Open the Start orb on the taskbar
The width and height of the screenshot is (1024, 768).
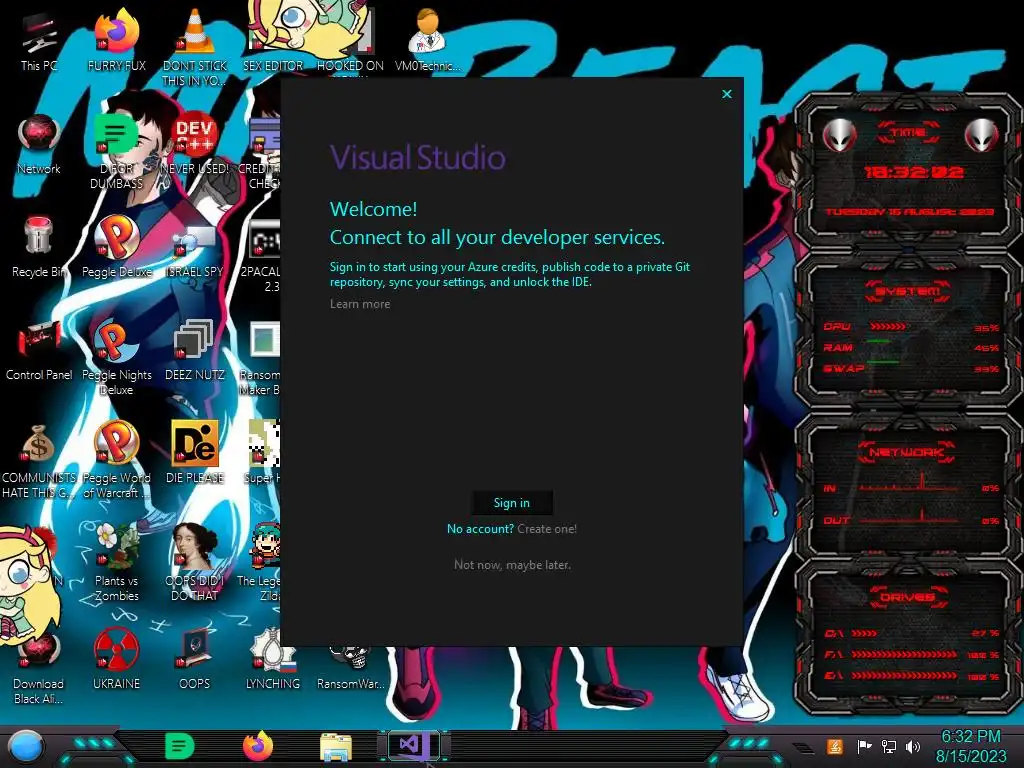[25, 746]
